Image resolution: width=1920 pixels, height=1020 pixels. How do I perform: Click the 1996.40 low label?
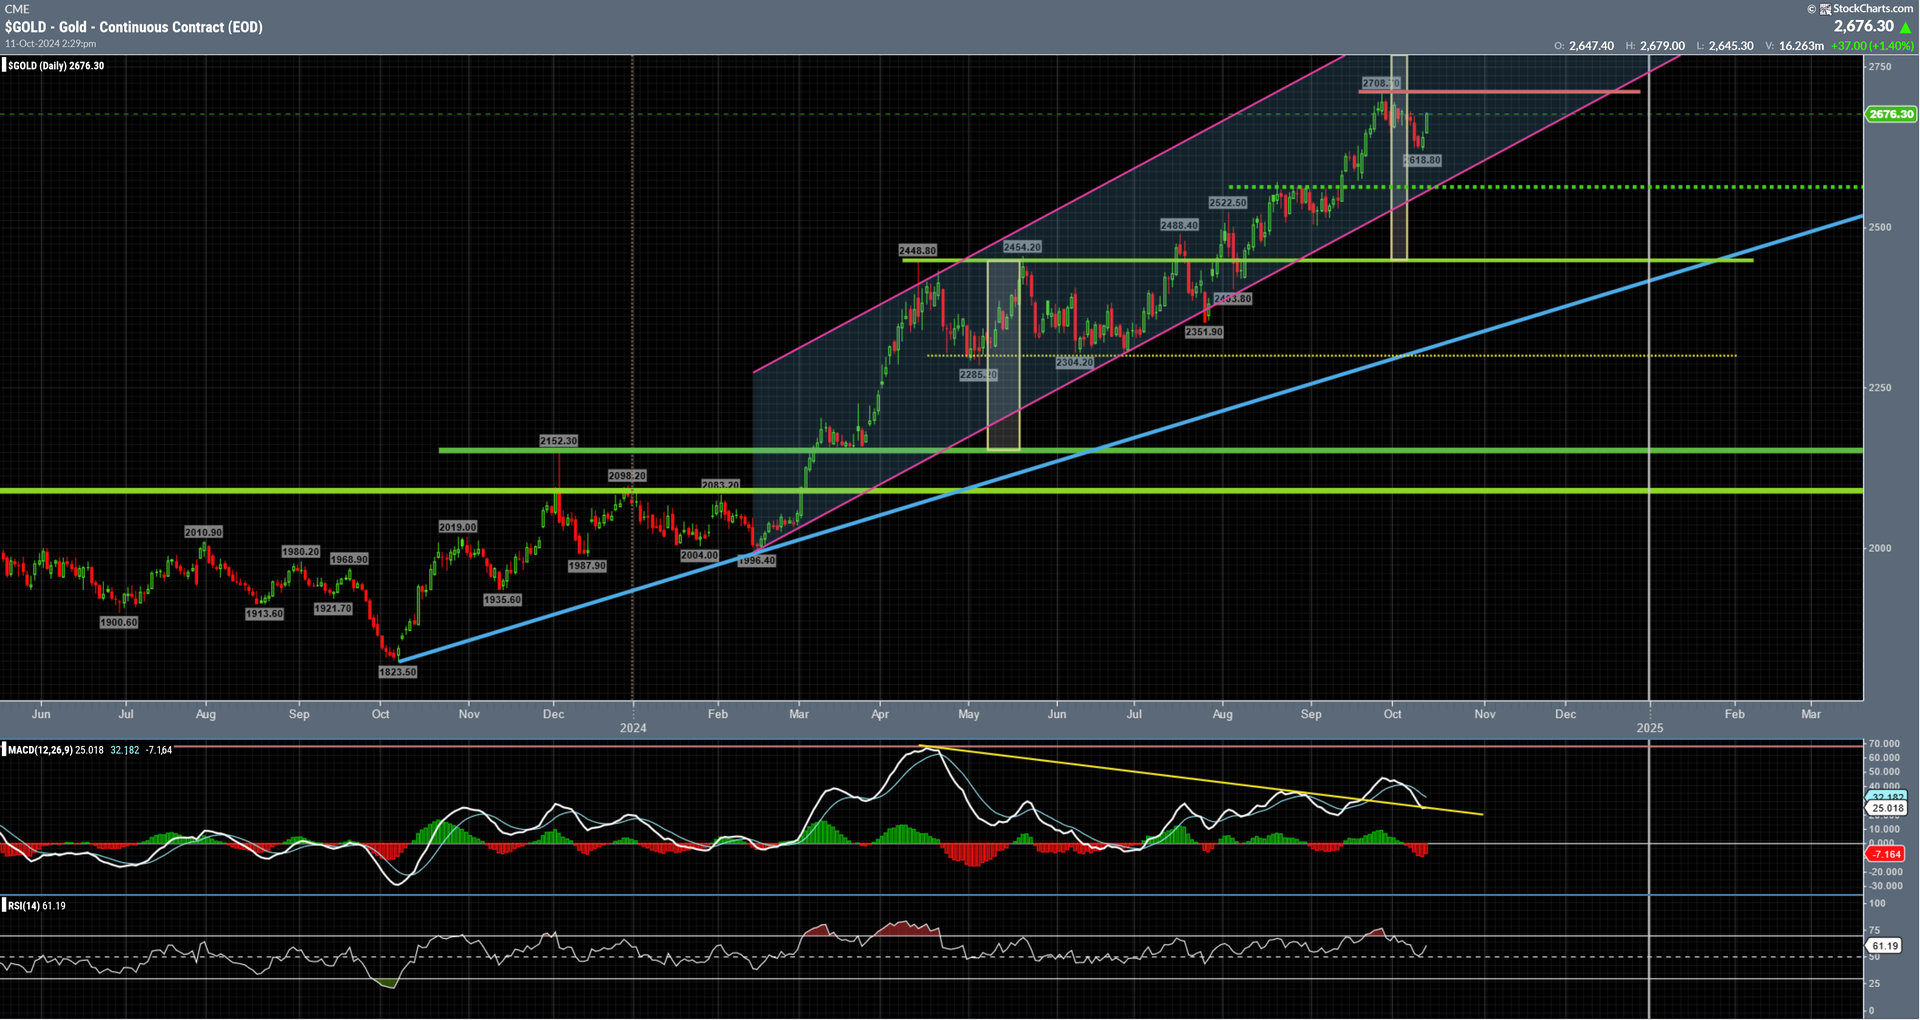point(757,561)
